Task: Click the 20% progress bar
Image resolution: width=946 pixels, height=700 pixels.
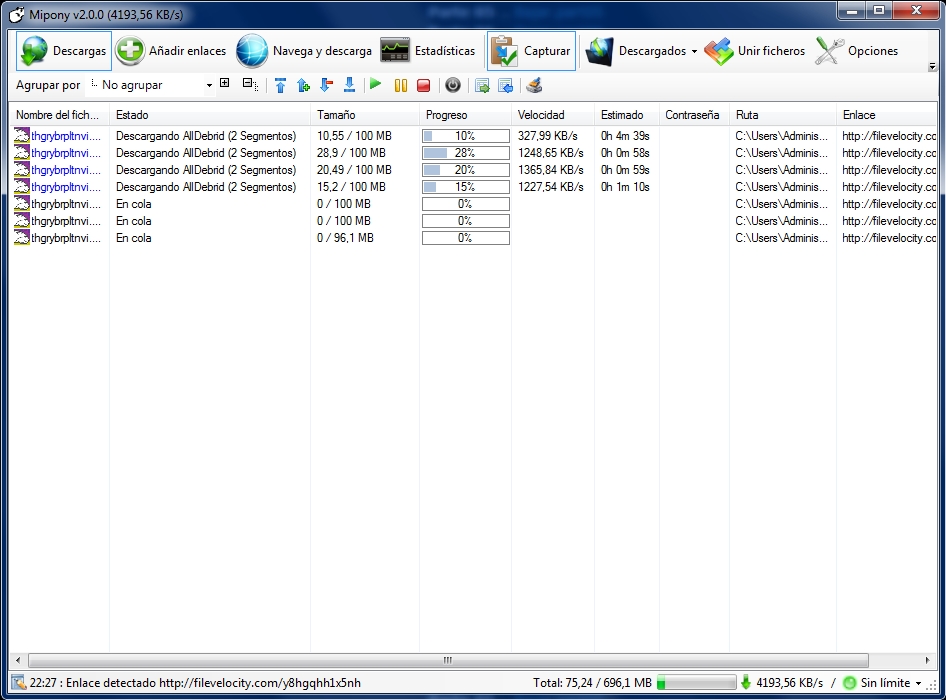Action: click(466, 170)
